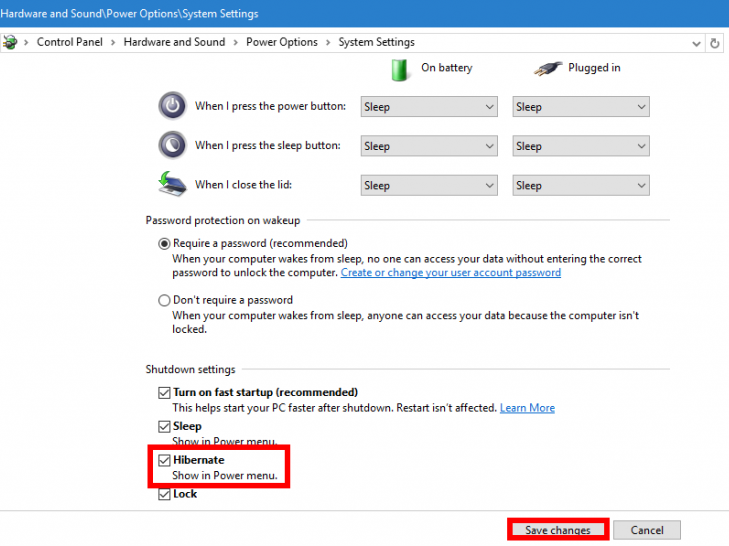Open Create or change user account password link
This screenshot has height=546, width=729.
(451, 273)
